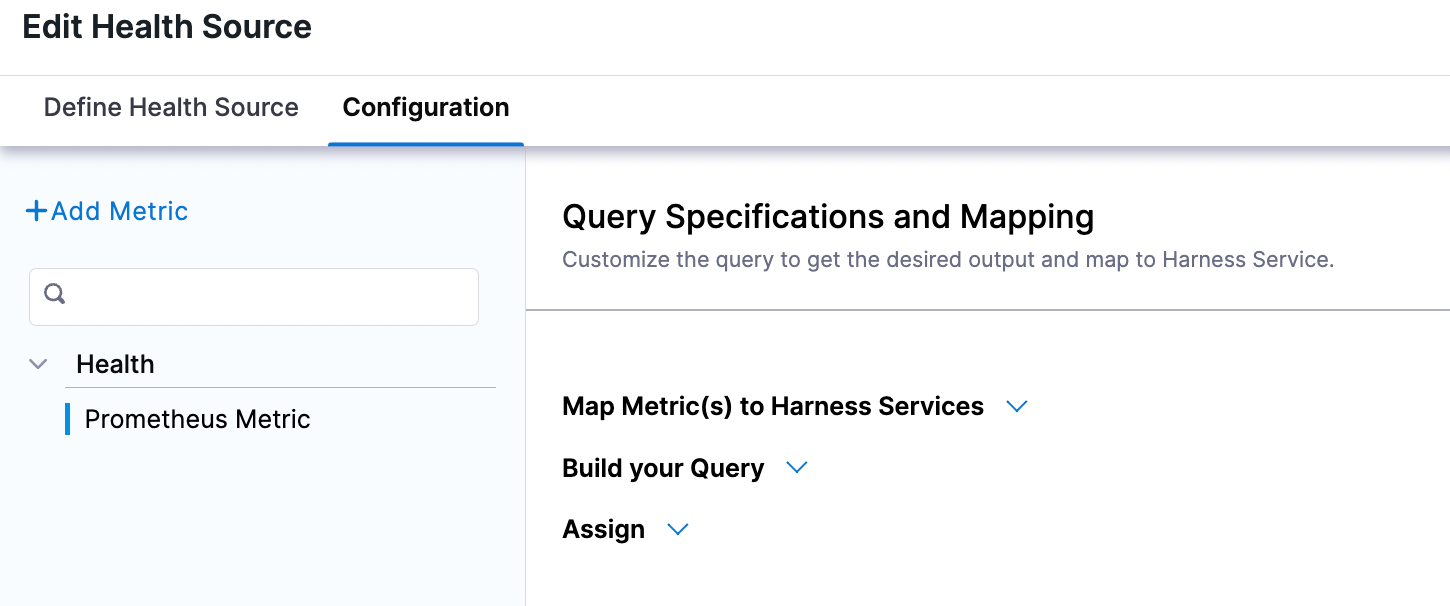1450x606 pixels.
Task: Click the plus icon beside Add Metric
Action: coord(36,210)
